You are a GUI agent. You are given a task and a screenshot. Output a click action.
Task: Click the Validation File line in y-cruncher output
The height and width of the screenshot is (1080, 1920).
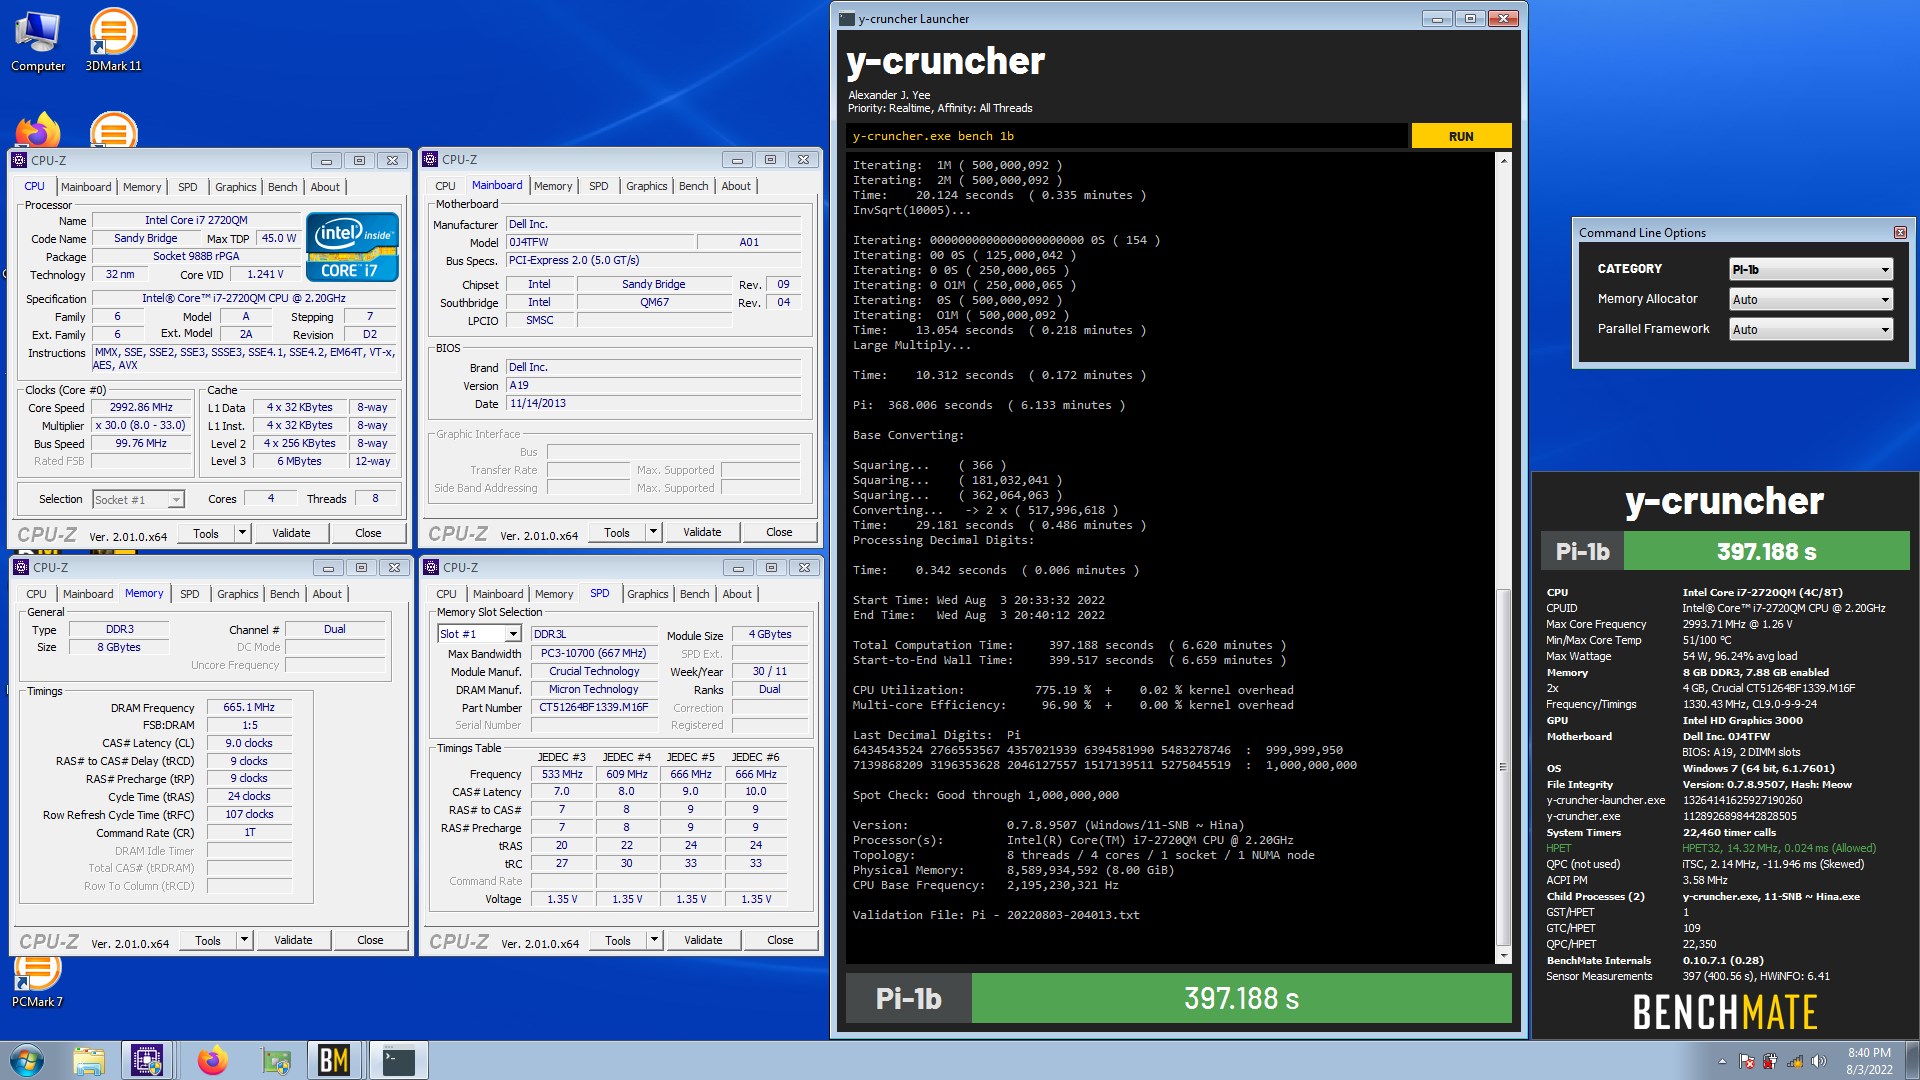click(996, 915)
